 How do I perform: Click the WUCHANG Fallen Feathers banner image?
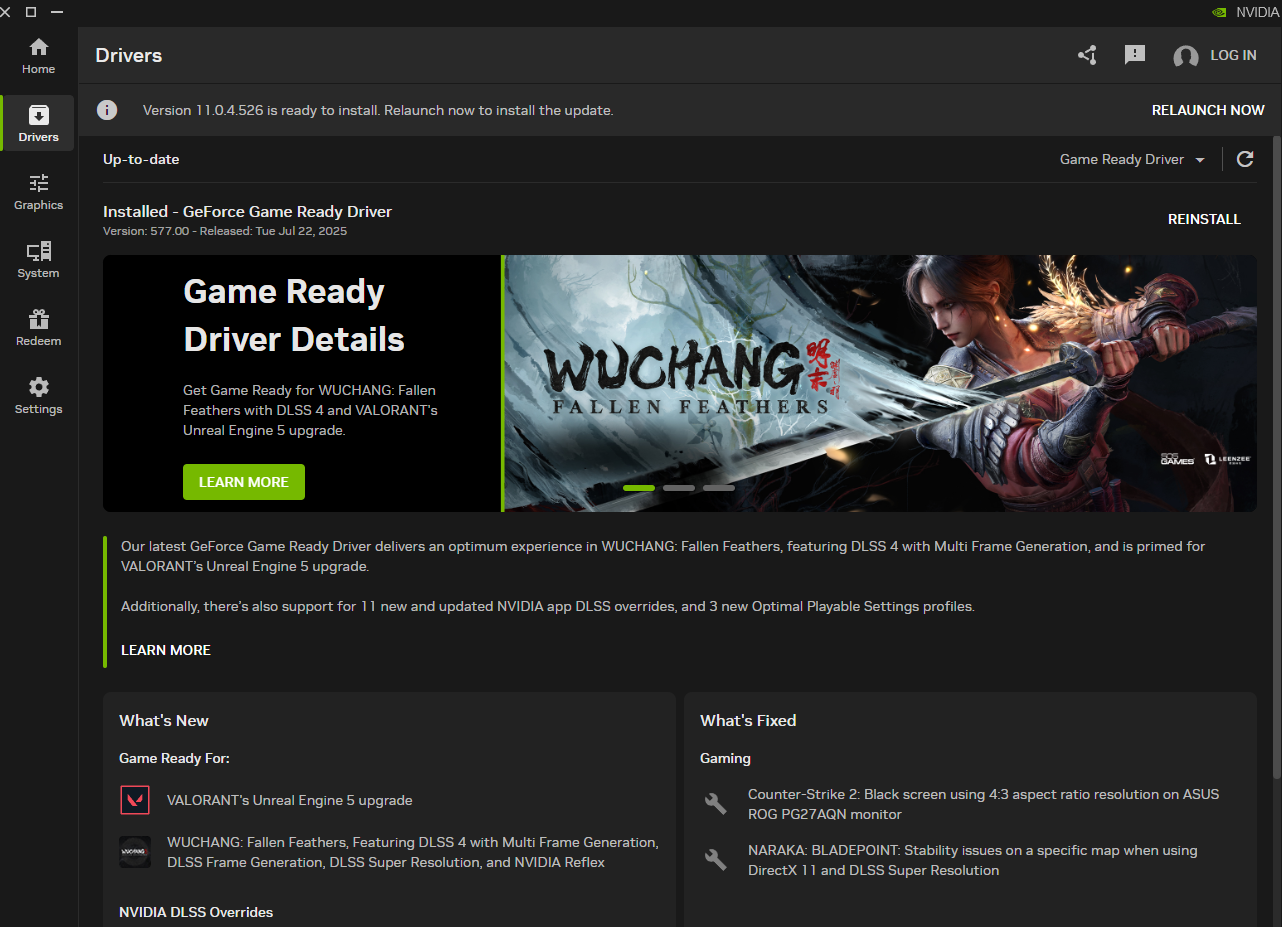[x=880, y=383]
